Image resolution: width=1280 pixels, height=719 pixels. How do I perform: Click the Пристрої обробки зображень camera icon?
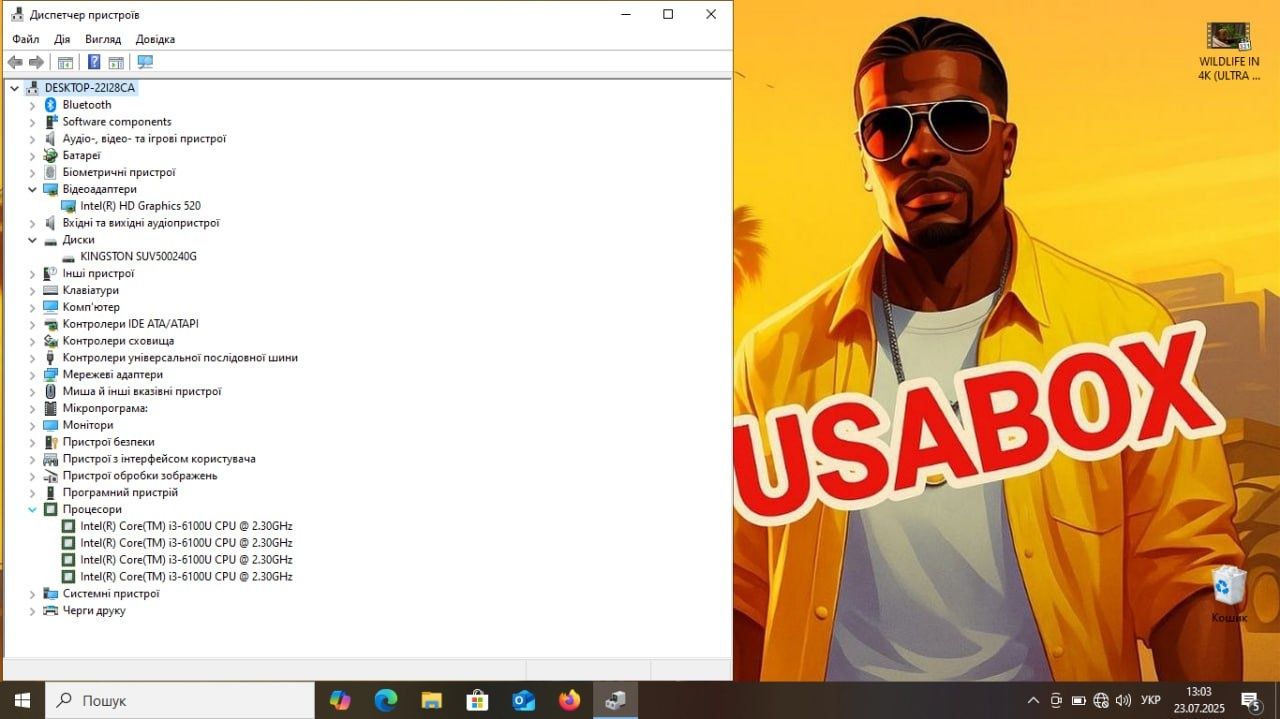51,475
